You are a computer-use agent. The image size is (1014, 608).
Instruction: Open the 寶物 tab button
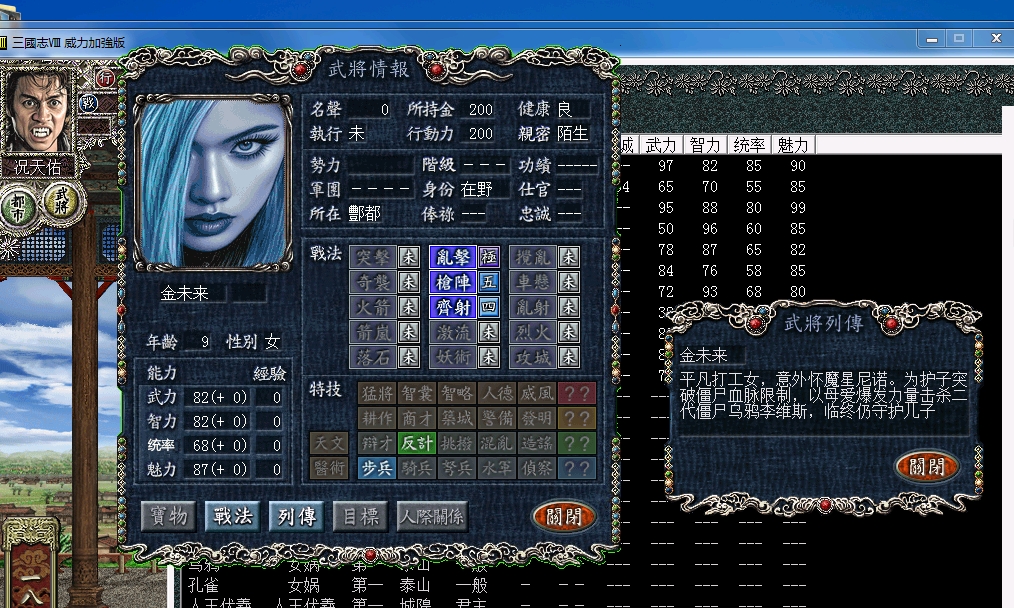(x=169, y=516)
